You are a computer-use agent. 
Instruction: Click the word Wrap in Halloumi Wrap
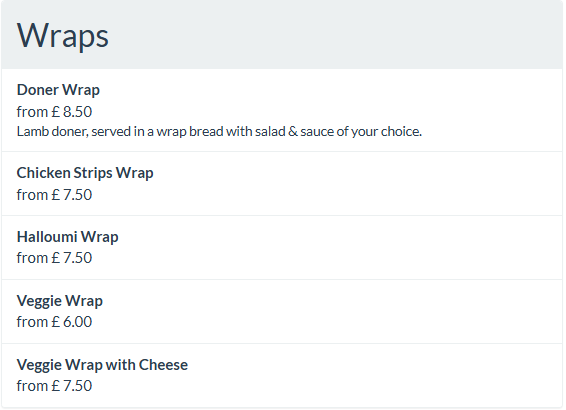99,237
